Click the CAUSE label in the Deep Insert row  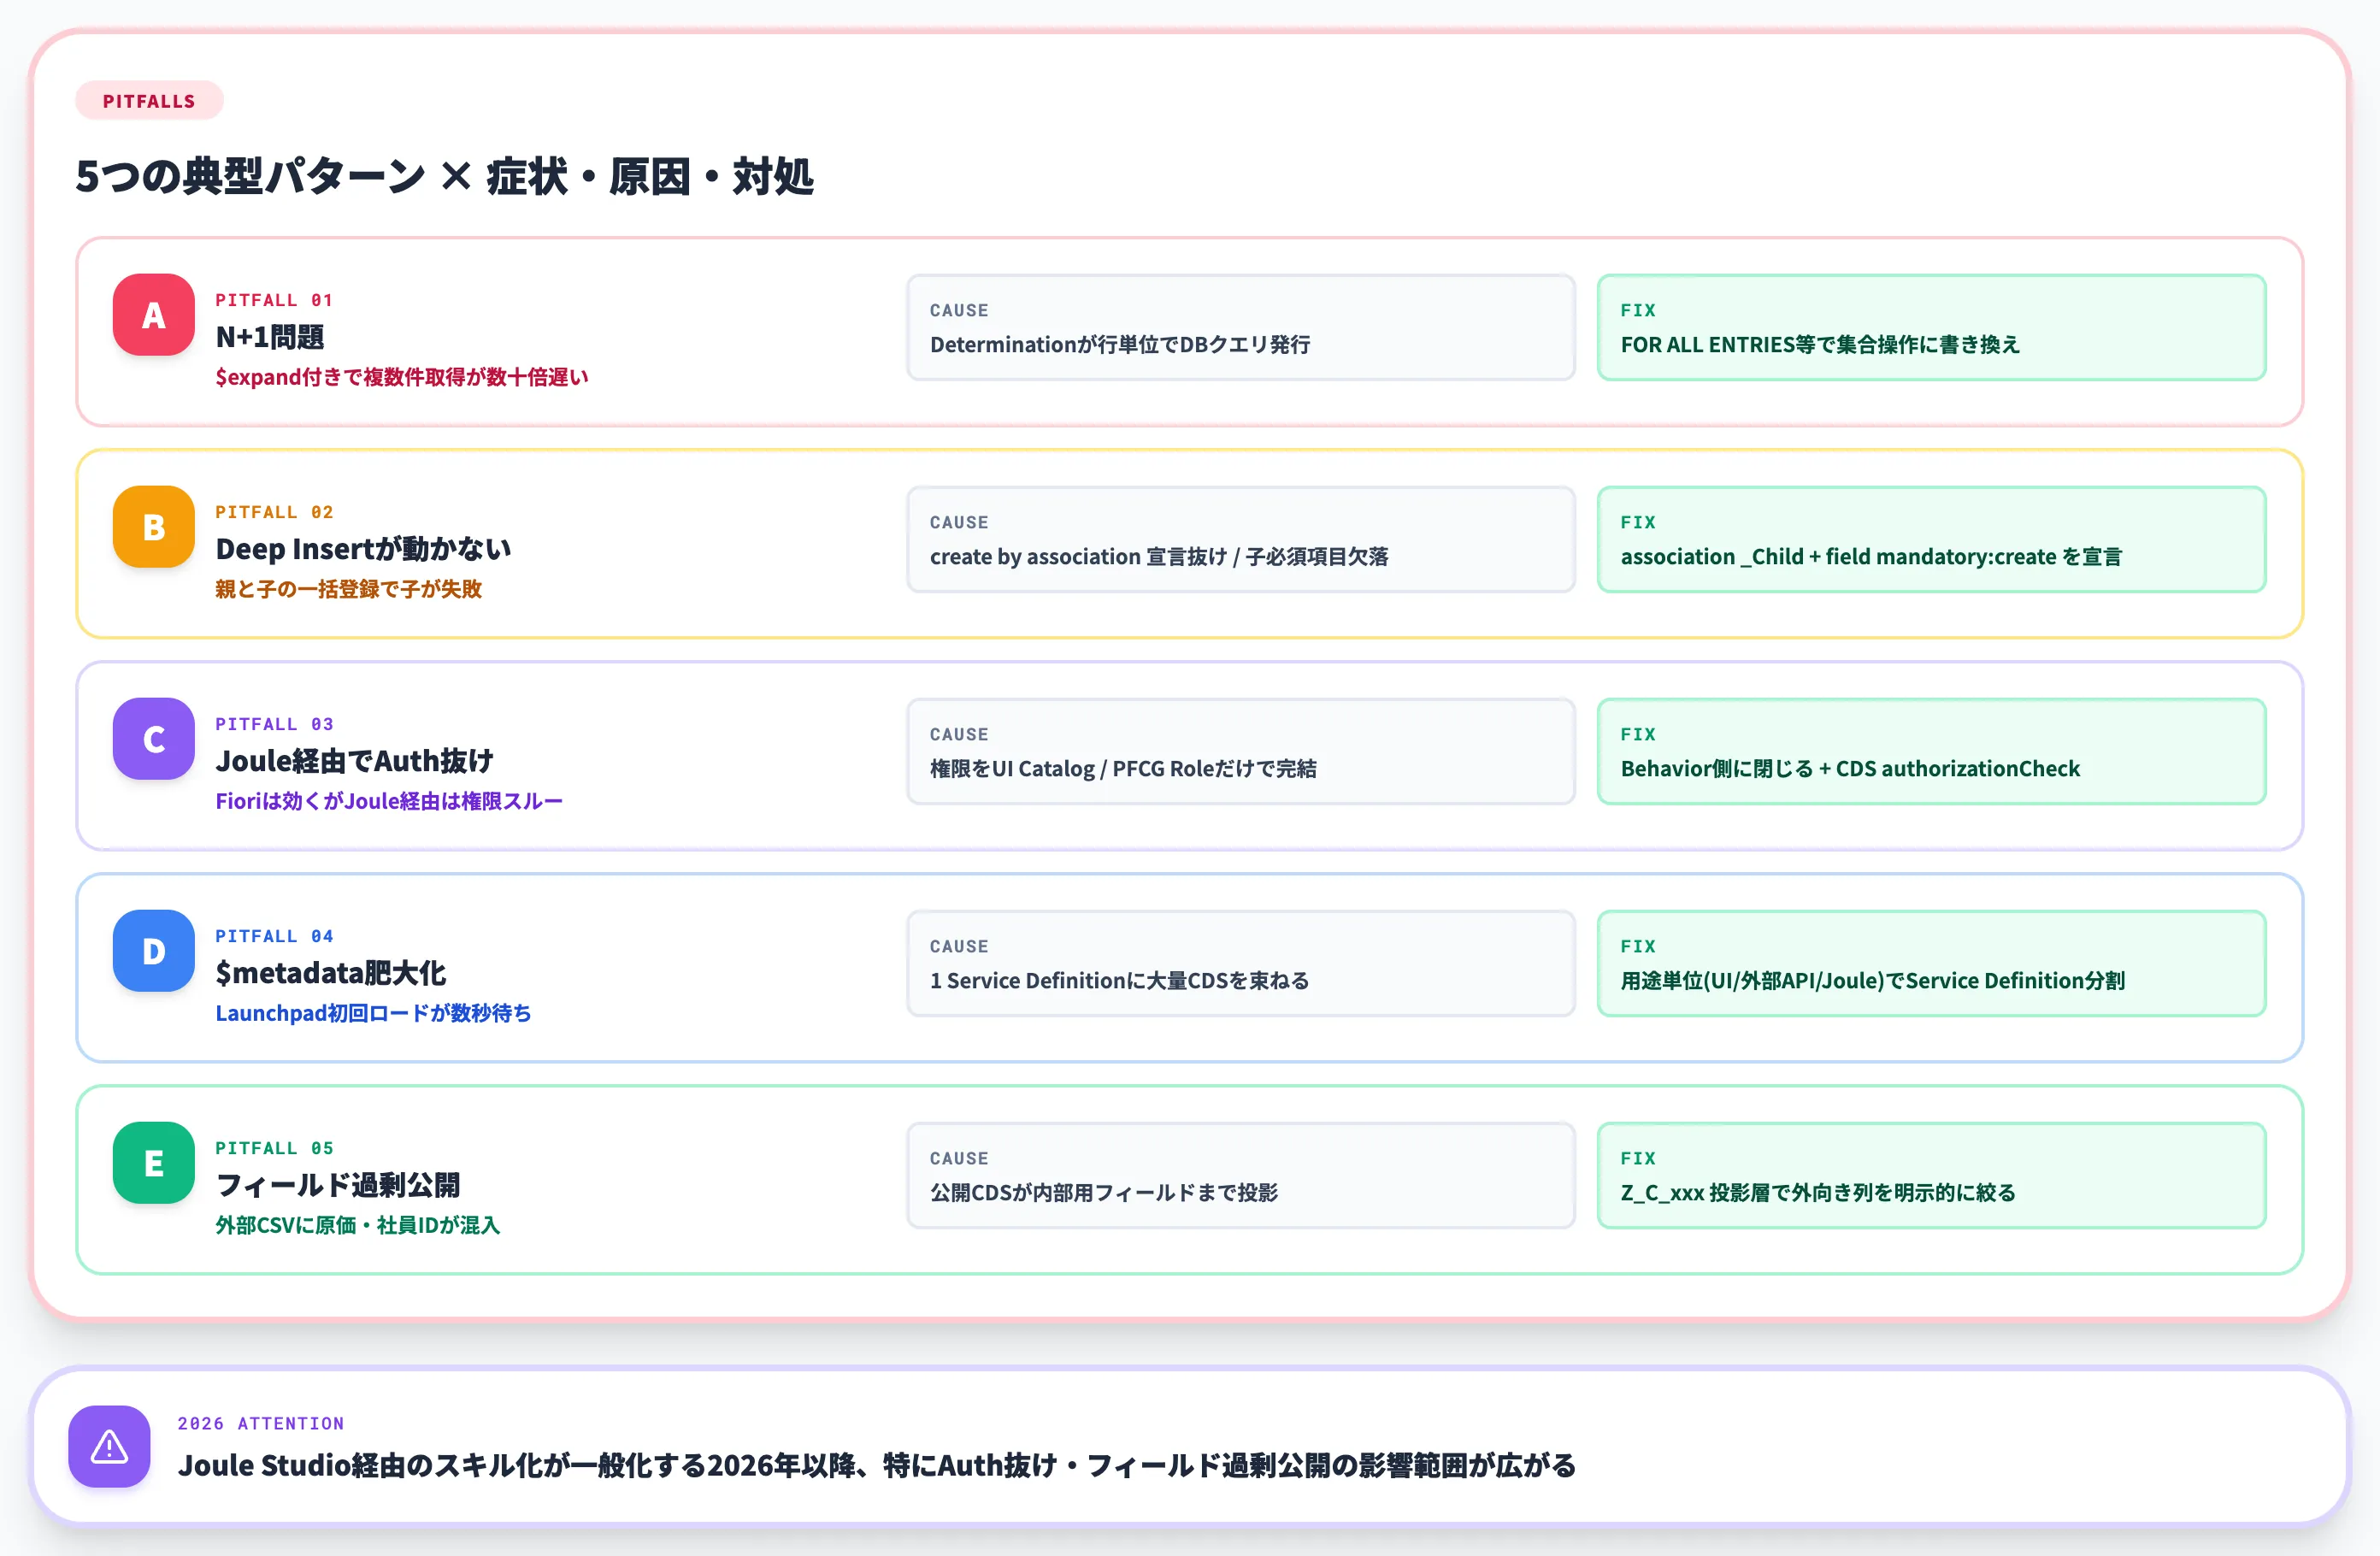[959, 523]
